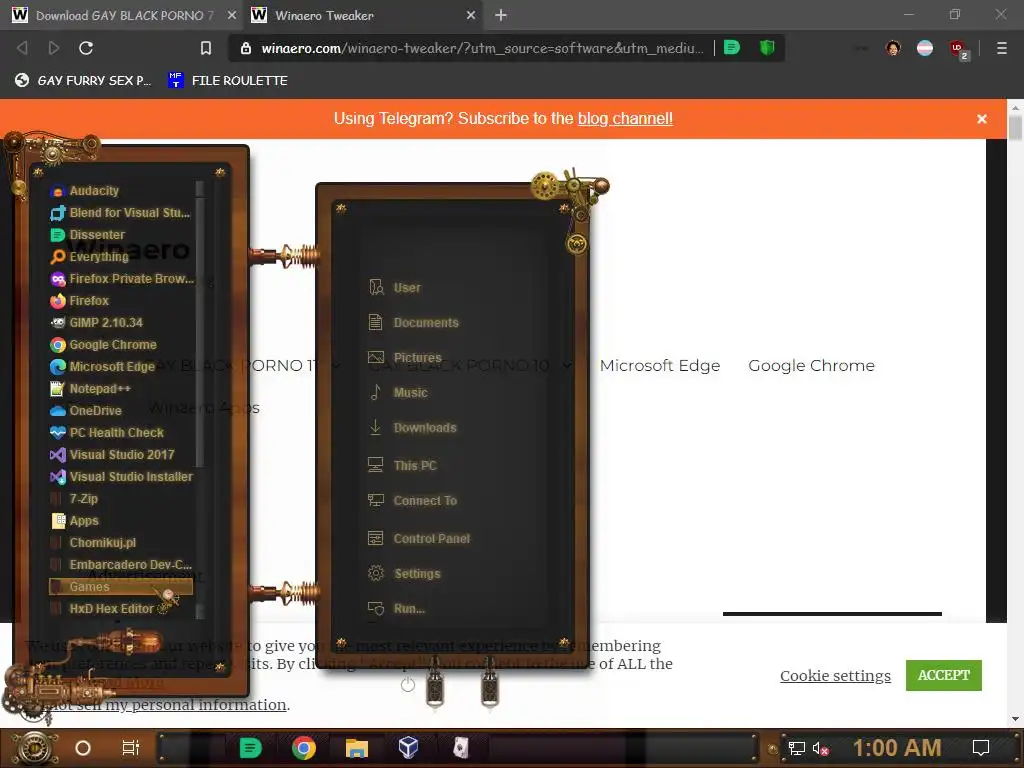Open the notification center icon
Image resolution: width=1024 pixels, height=768 pixels.
coord(980,748)
